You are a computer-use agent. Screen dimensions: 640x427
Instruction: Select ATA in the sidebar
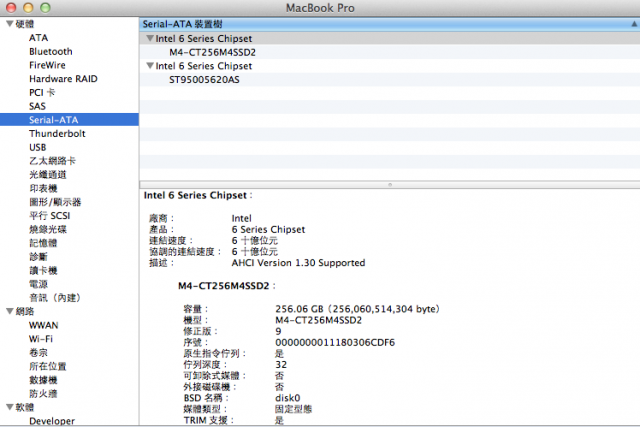tap(38, 38)
